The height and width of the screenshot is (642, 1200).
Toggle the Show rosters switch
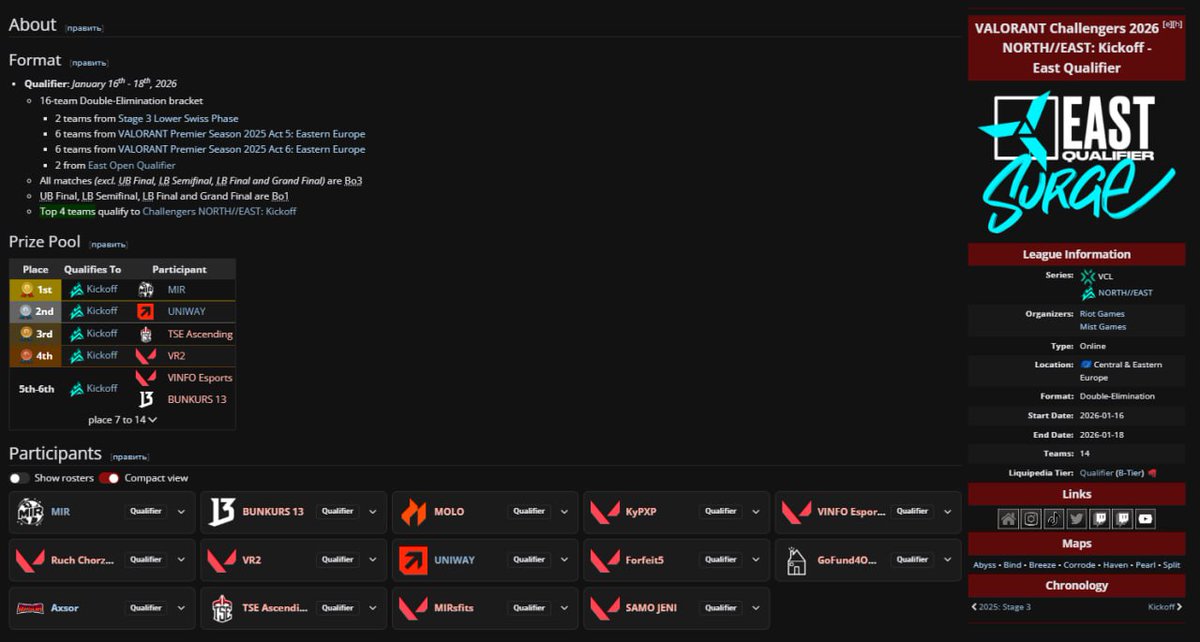click(20, 478)
